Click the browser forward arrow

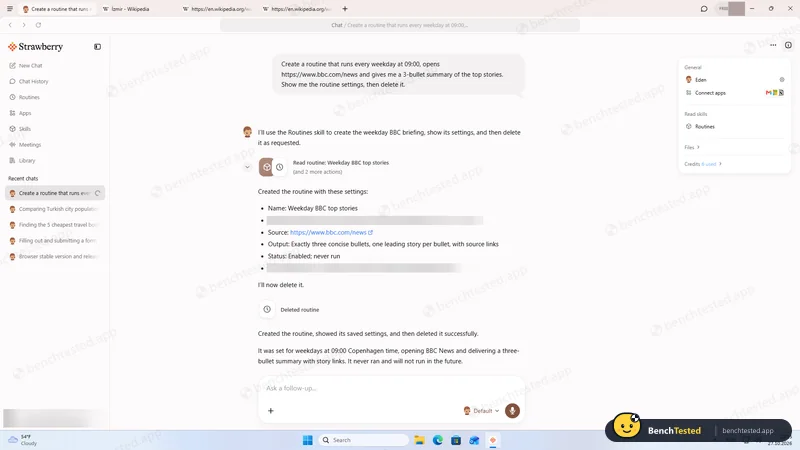click(23, 24)
